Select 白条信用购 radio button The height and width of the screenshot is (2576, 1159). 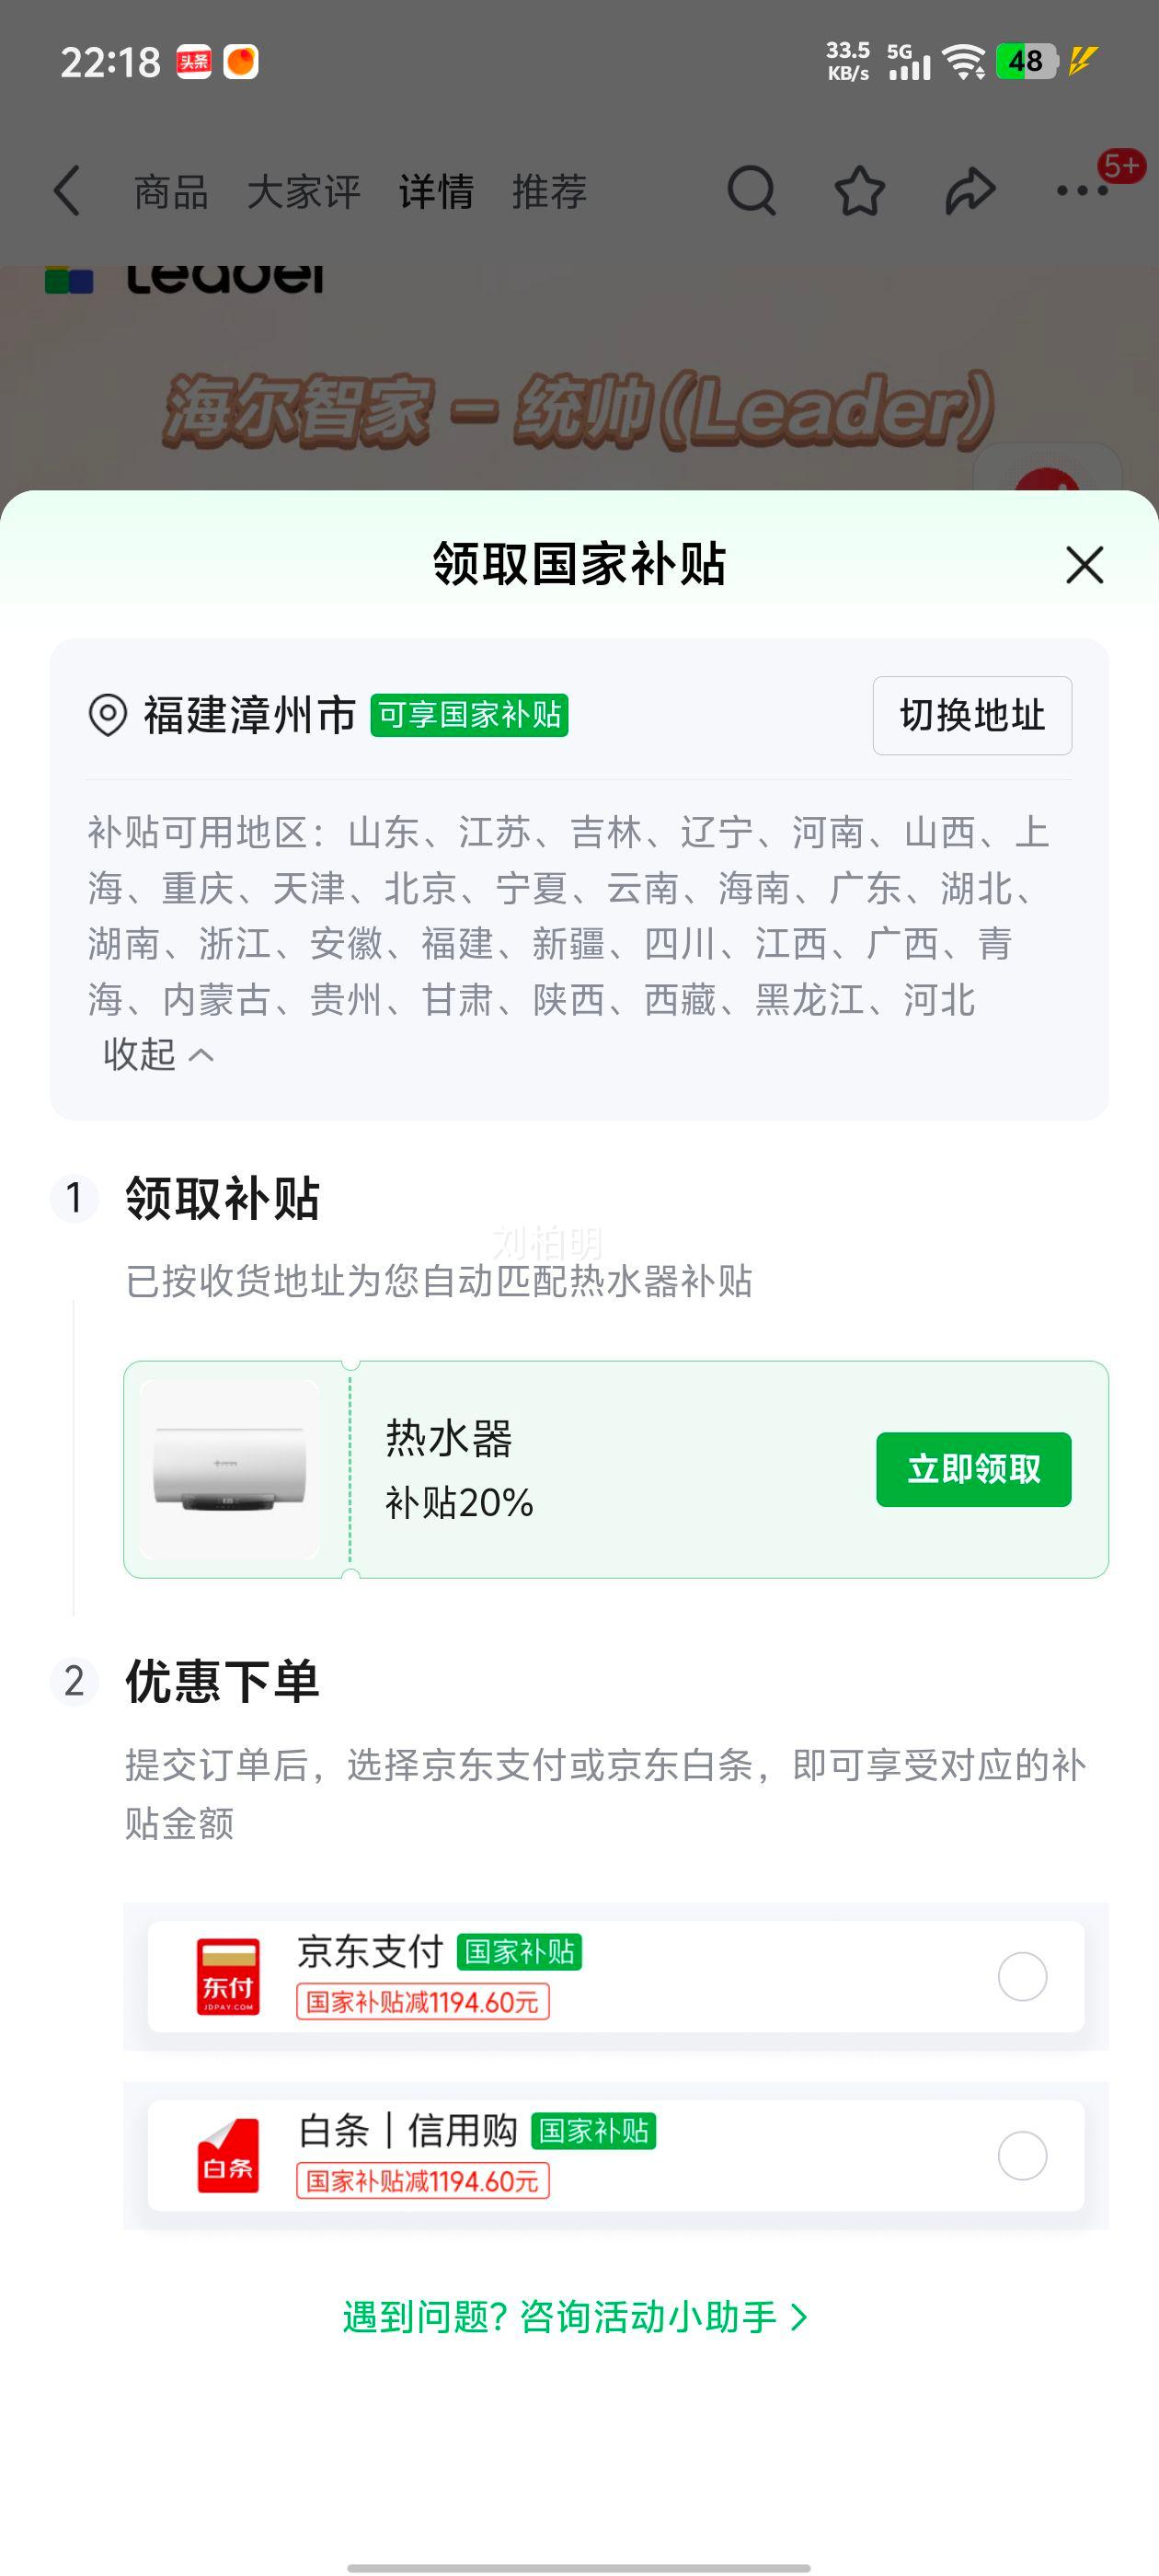tap(1022, 2155)
